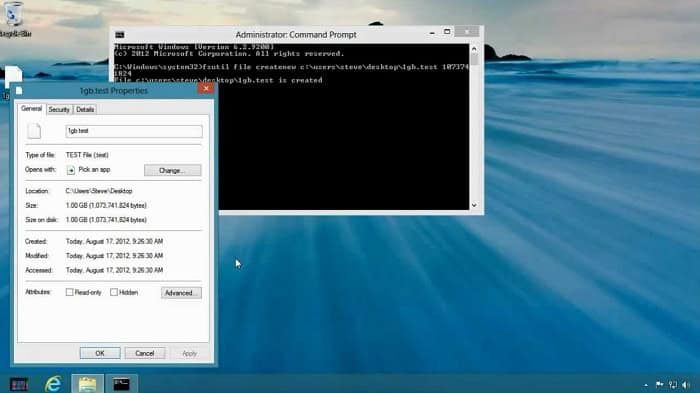The width and height of the screenshot is (700, 393).
Task: Click the file icon in Properties title bar
Action: coord(19,91)
